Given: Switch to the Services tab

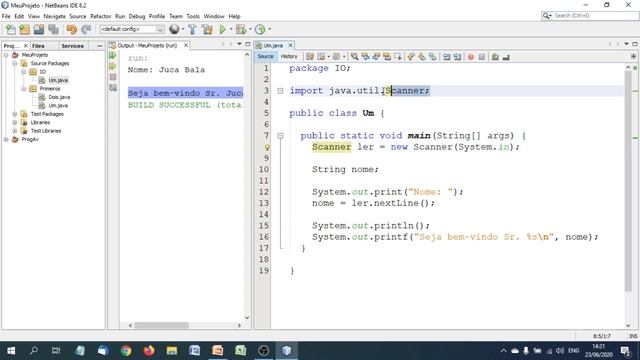Looking at the screenshot, I should click(x=72, y=46).
